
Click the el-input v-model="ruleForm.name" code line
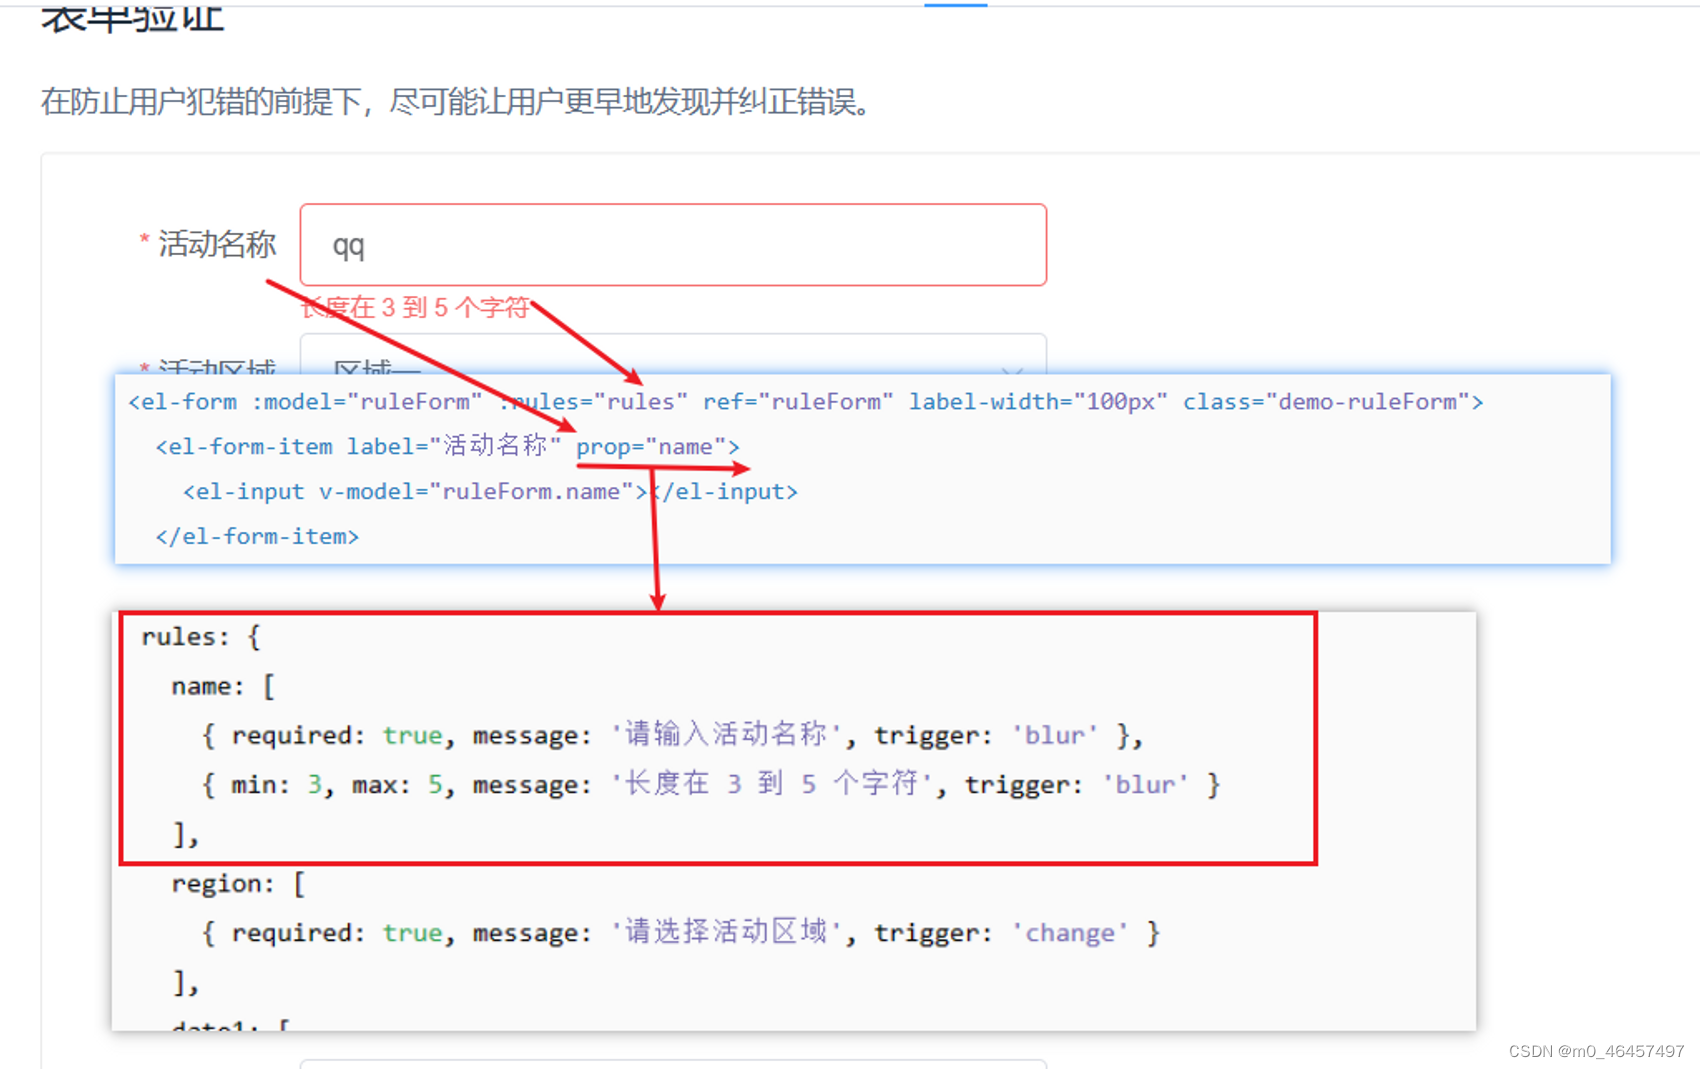[490, 491]
